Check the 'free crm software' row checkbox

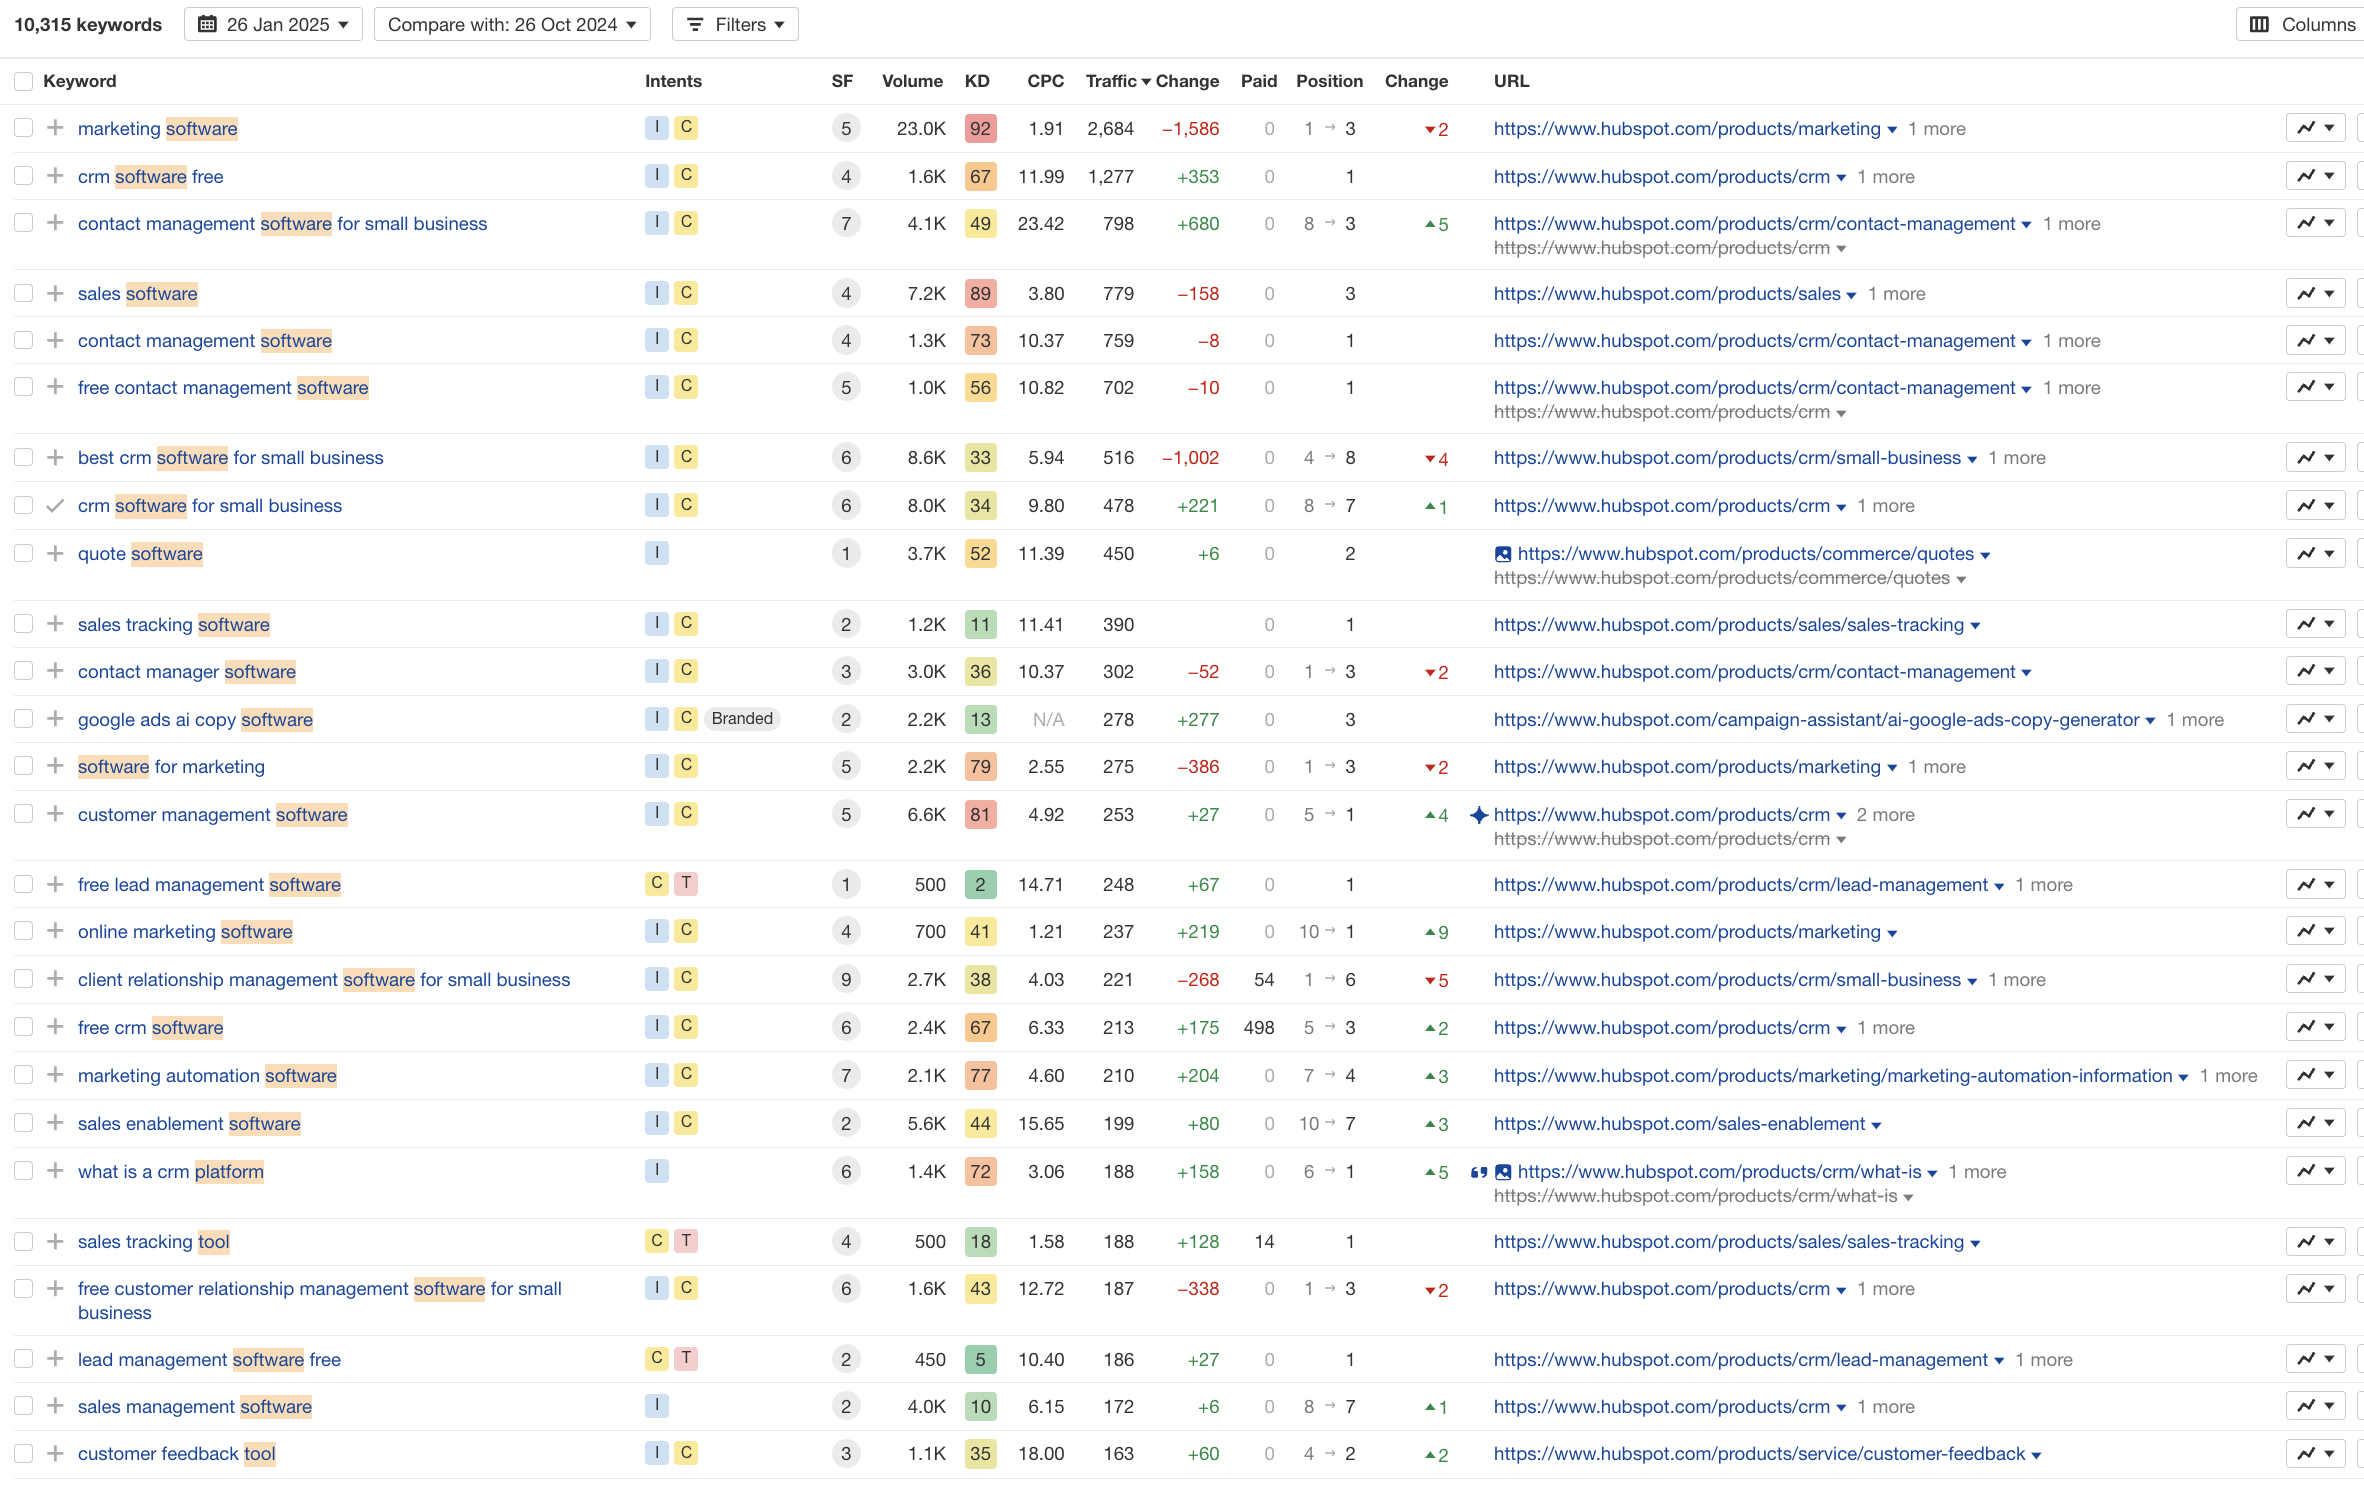(24, 1027)
